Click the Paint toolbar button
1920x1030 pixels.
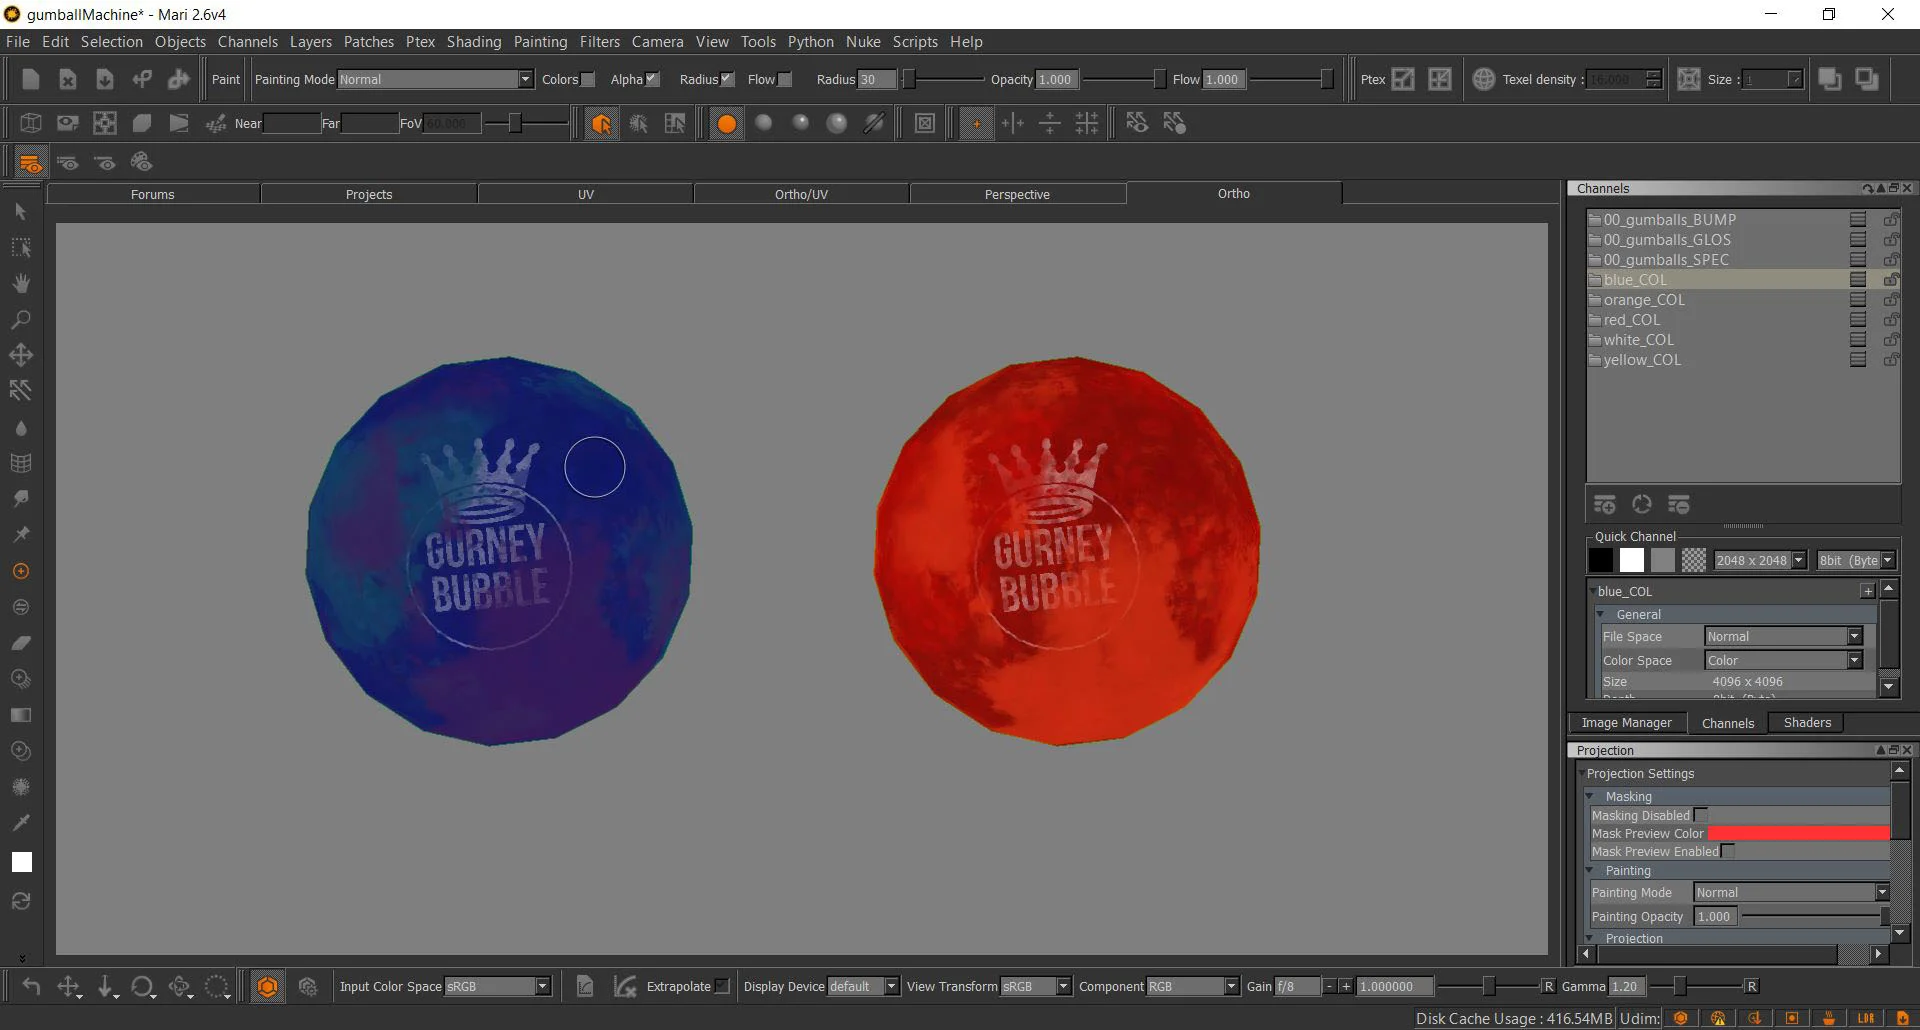click(226, 79)
